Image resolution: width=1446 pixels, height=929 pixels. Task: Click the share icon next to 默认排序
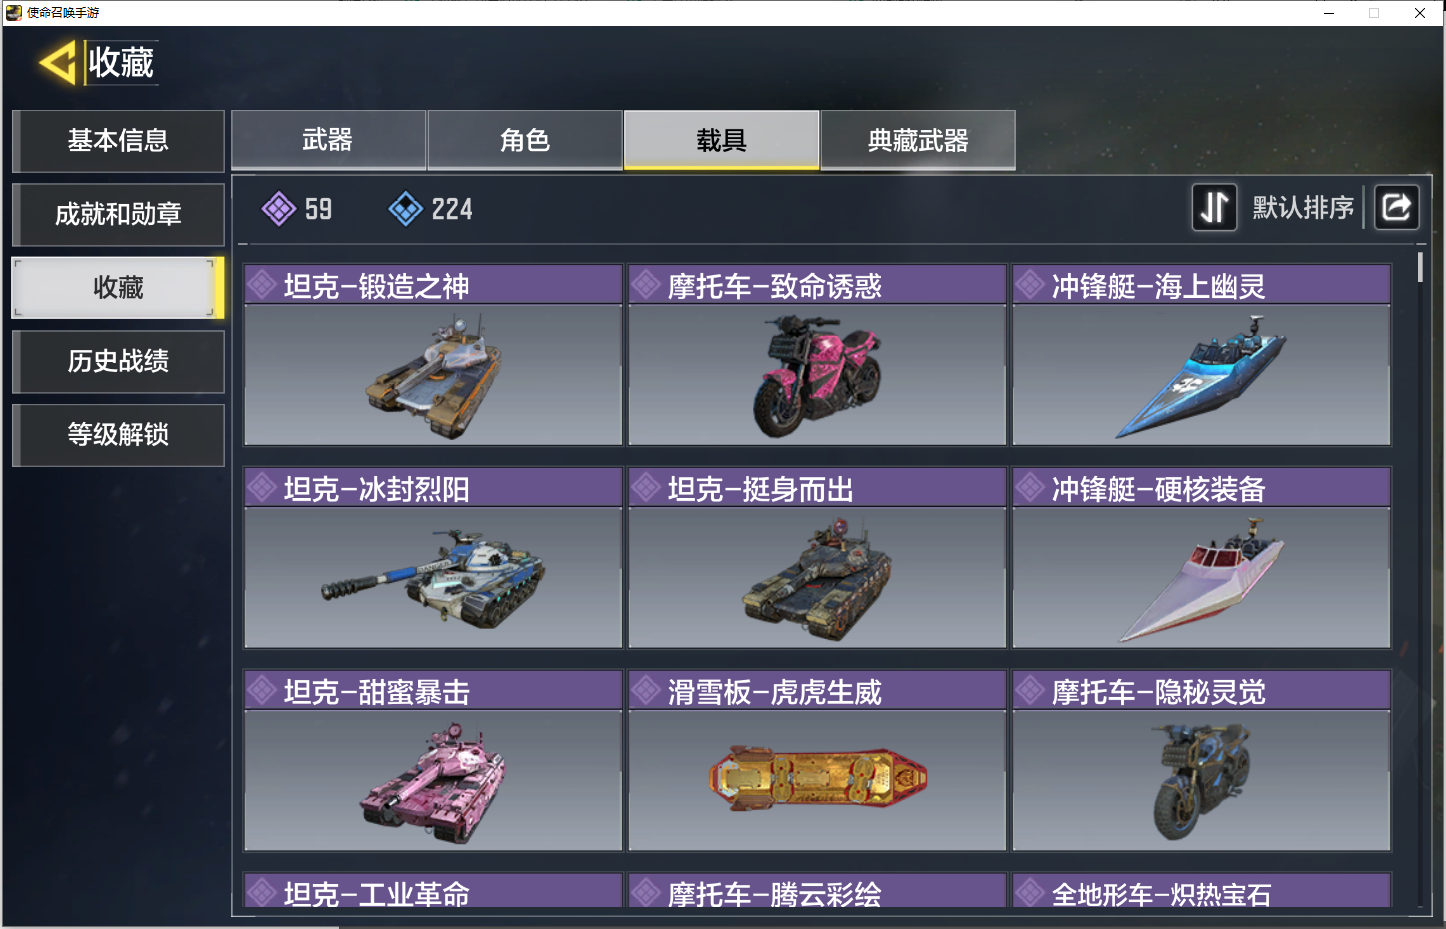tap(1396, 207)
